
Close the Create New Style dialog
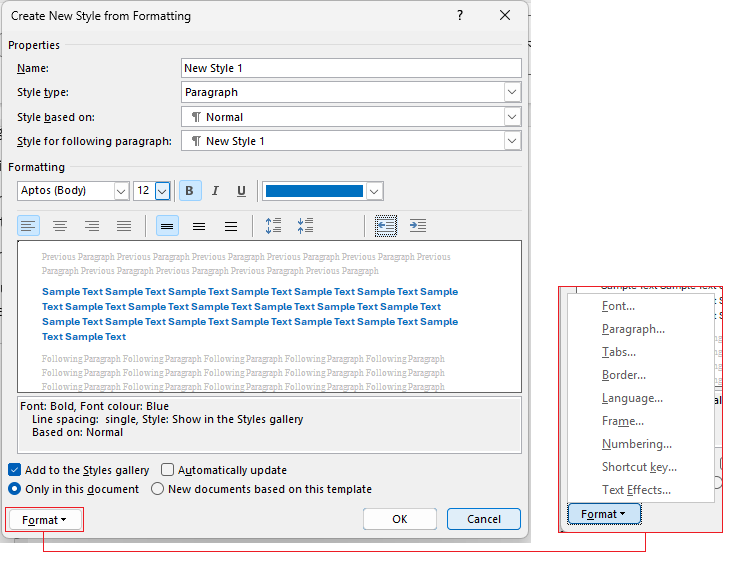(x=505, y=16)
